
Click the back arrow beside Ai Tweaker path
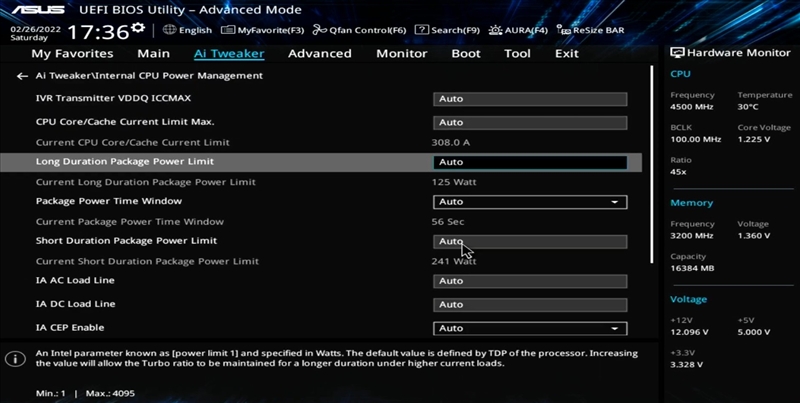pyautogui.click(x=22, y=76)
